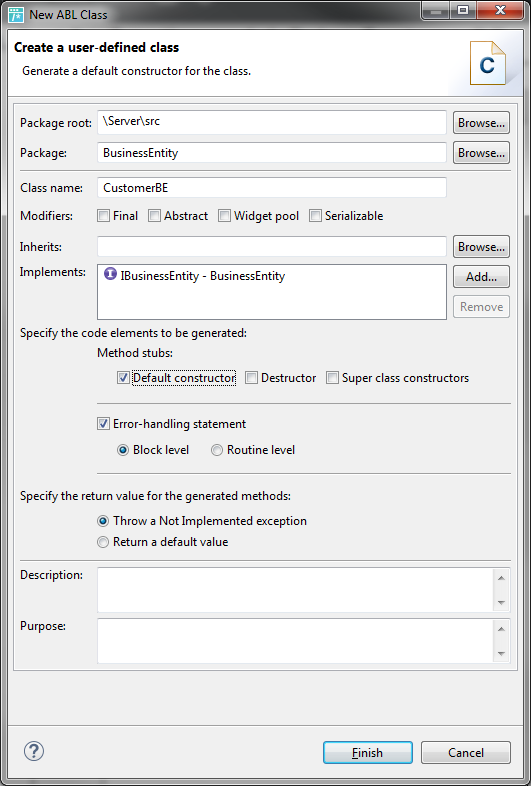Browse for the Package root
This screenshot has height=786, width=531.
[x=481, y=122]
